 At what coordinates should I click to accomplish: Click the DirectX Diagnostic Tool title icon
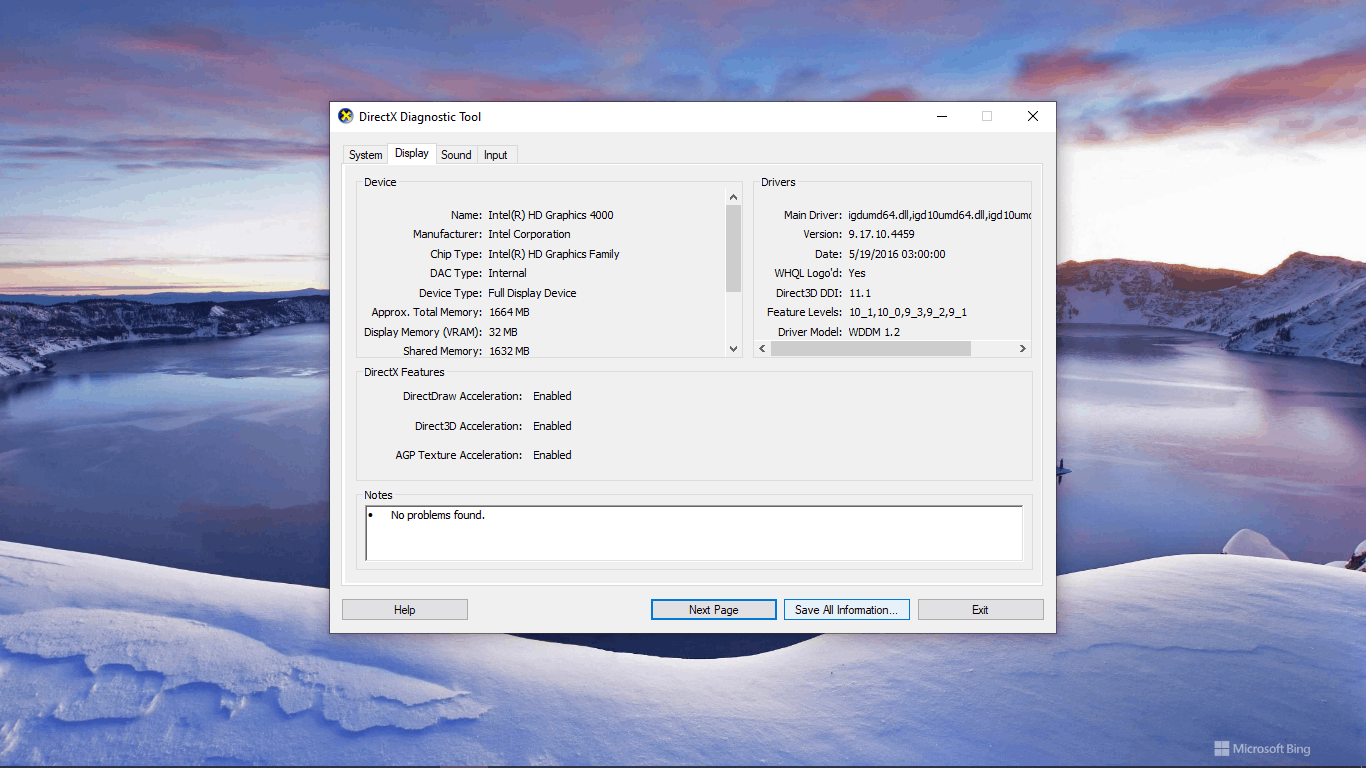click(x=346, y=116)
